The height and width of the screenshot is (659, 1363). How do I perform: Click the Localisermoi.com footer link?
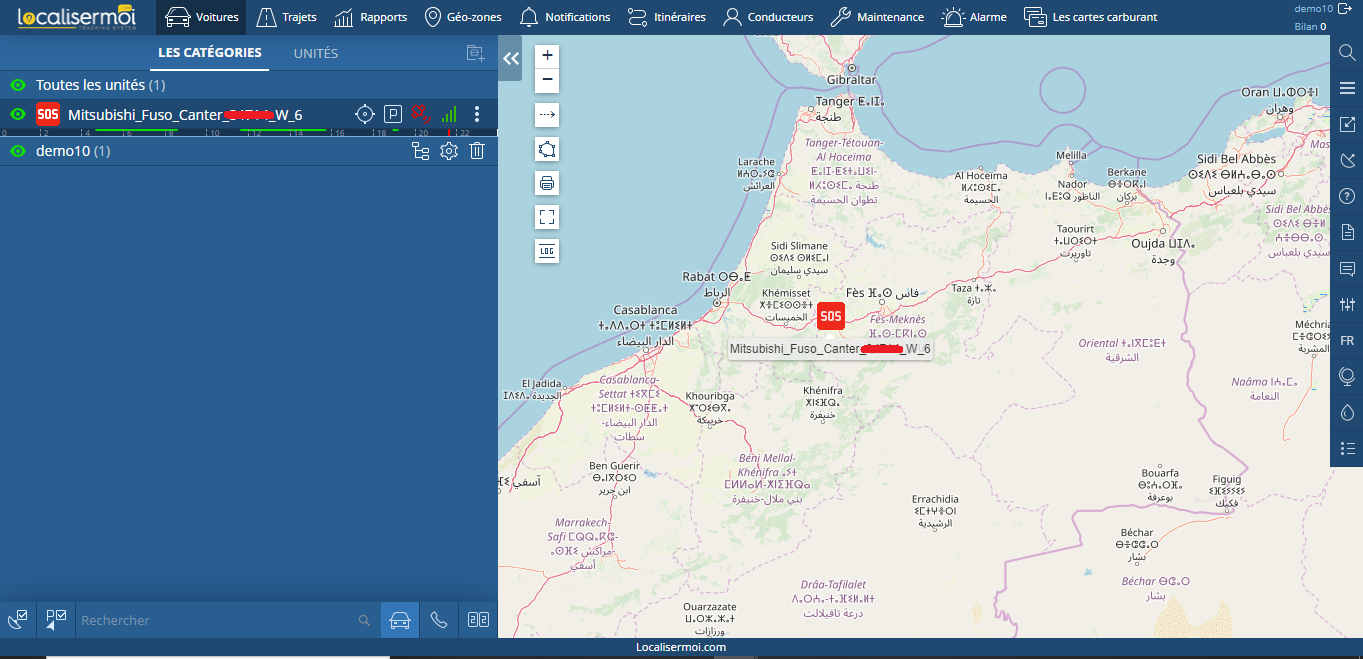[x=681, y=647]
